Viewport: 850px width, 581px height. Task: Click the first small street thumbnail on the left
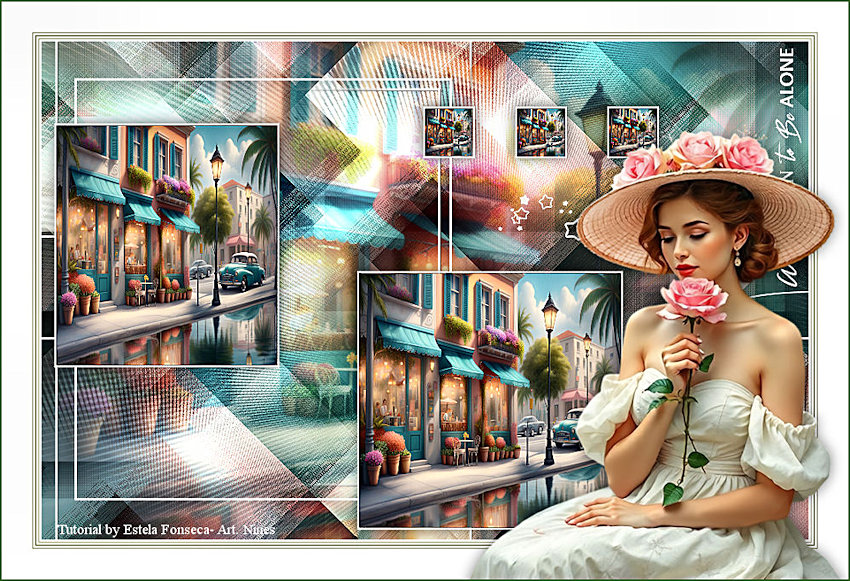point(448,132)
